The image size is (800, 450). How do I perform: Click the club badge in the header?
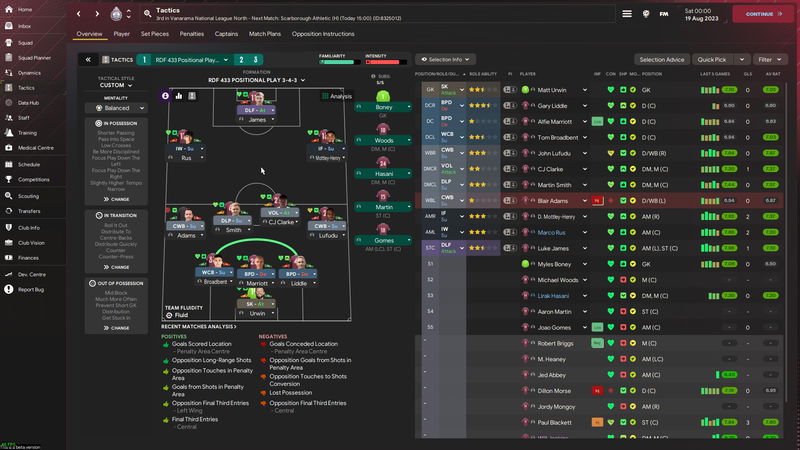116,14
